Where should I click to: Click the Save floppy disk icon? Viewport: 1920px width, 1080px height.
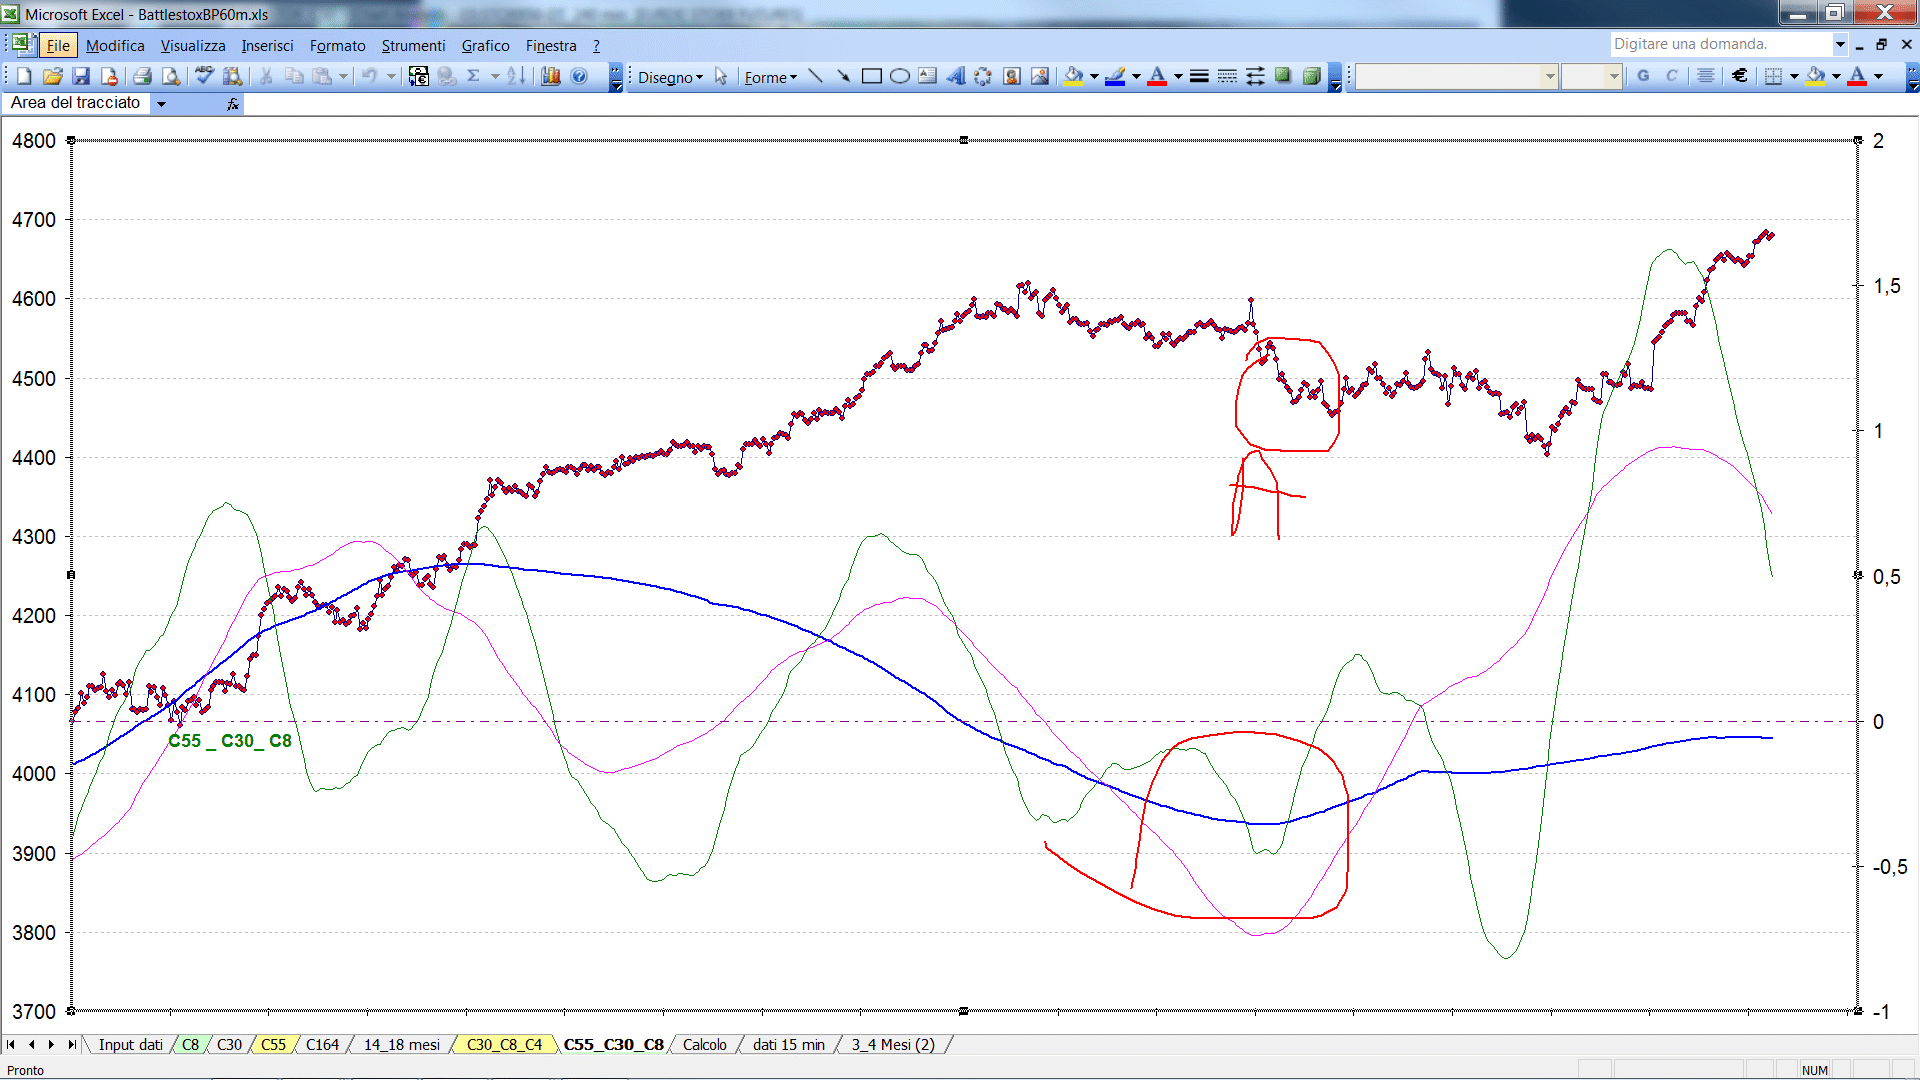point(82,76)
